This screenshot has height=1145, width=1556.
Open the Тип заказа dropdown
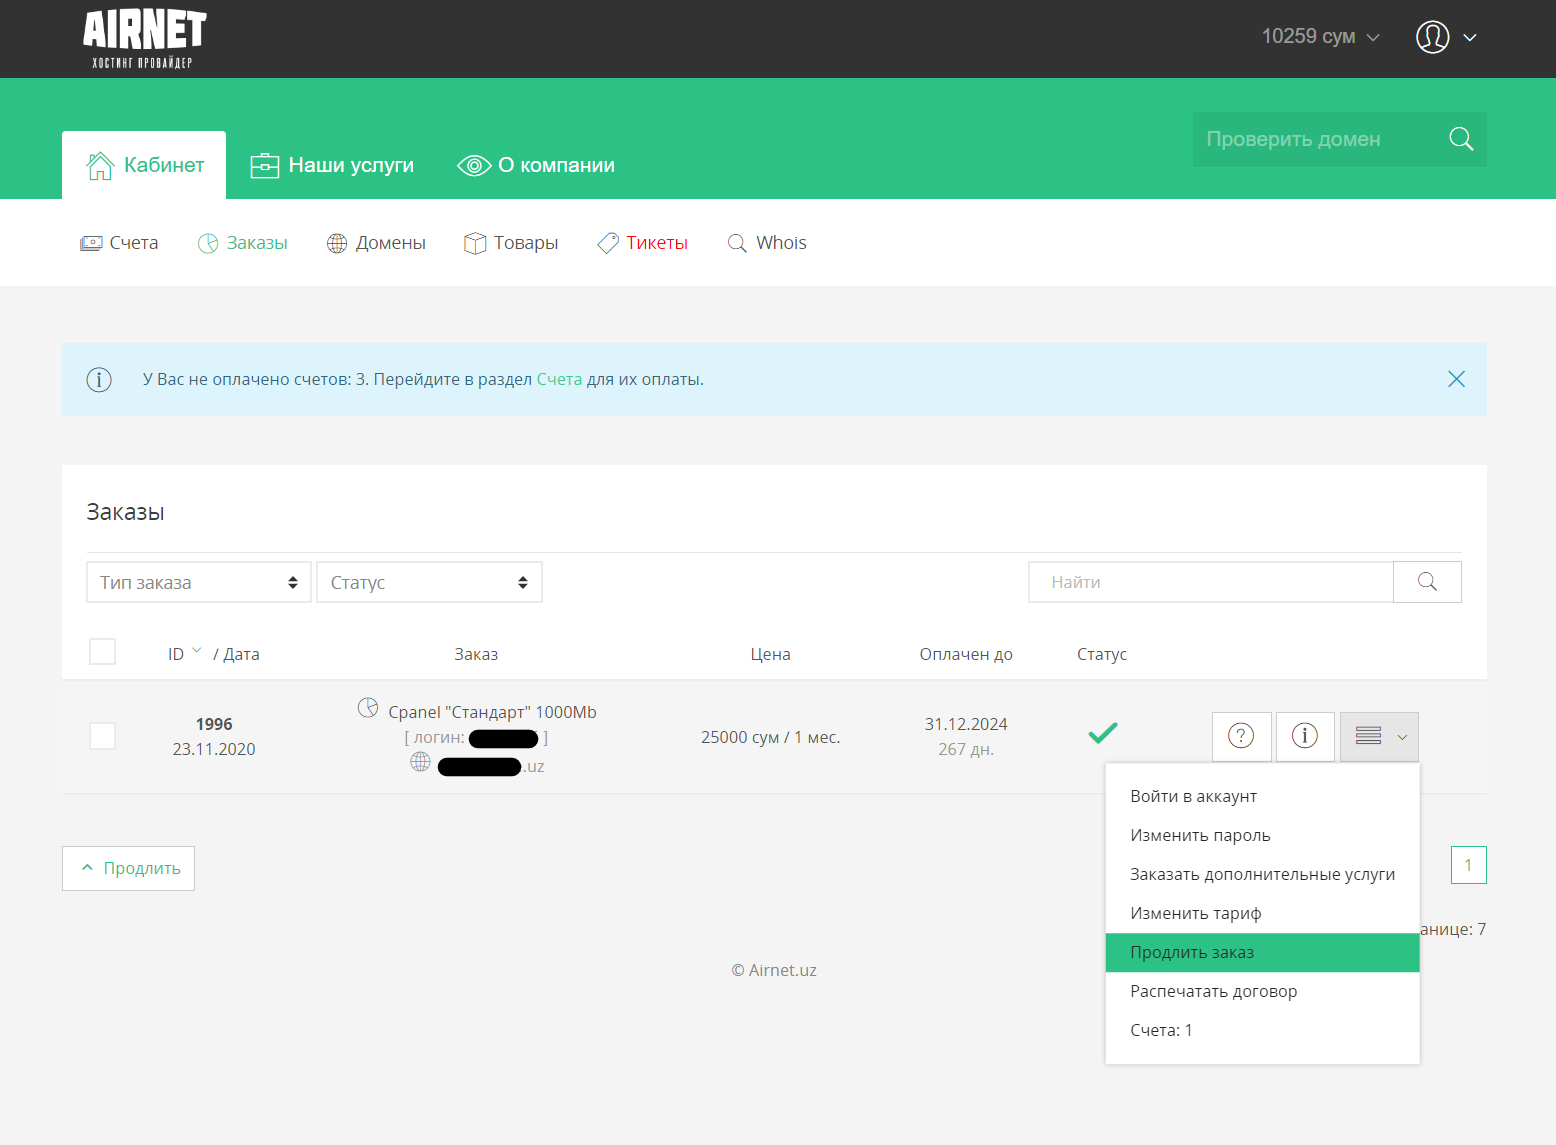coord(198,581)
